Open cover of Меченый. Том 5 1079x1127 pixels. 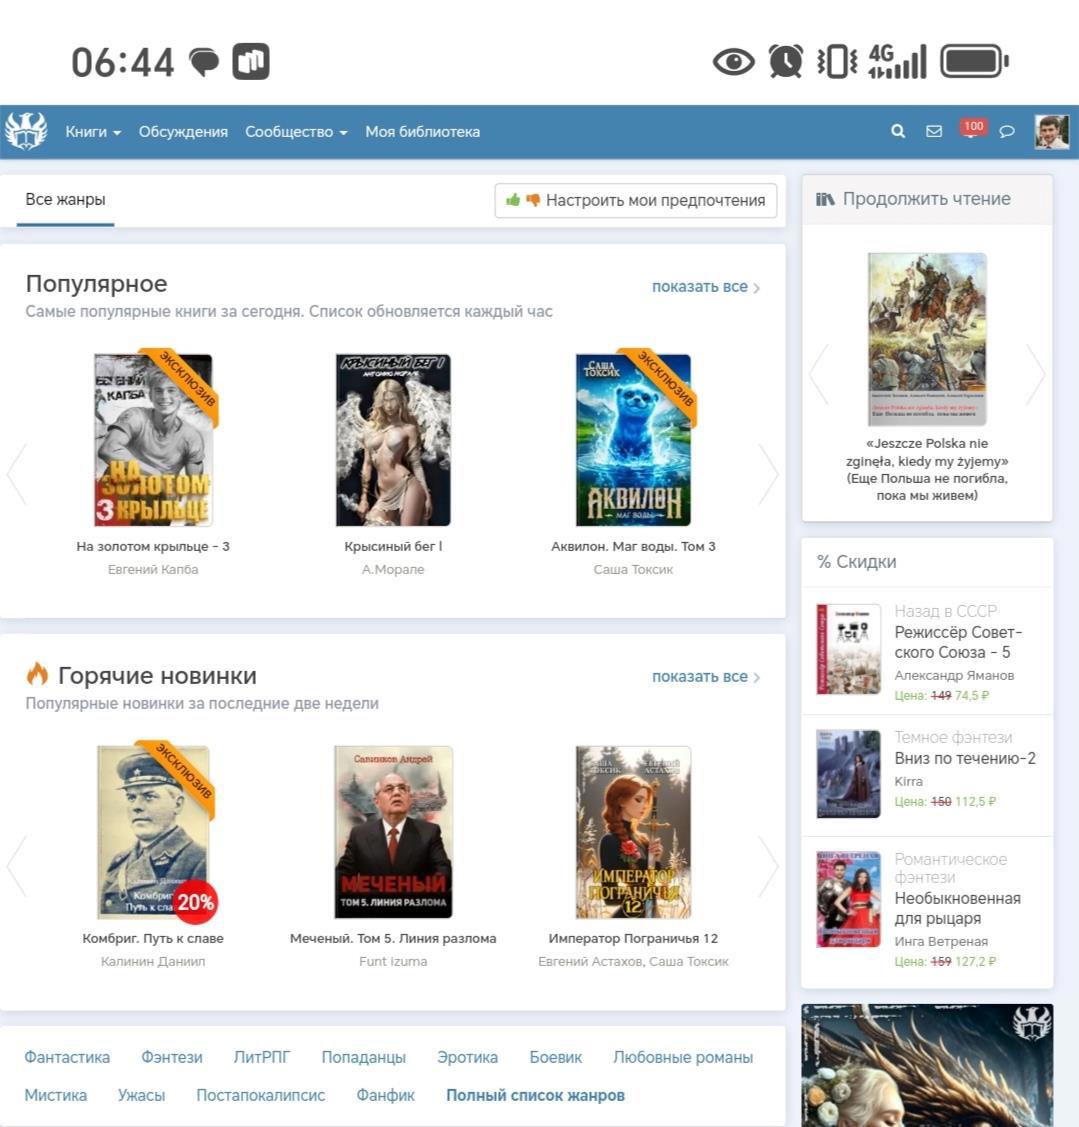393,832
